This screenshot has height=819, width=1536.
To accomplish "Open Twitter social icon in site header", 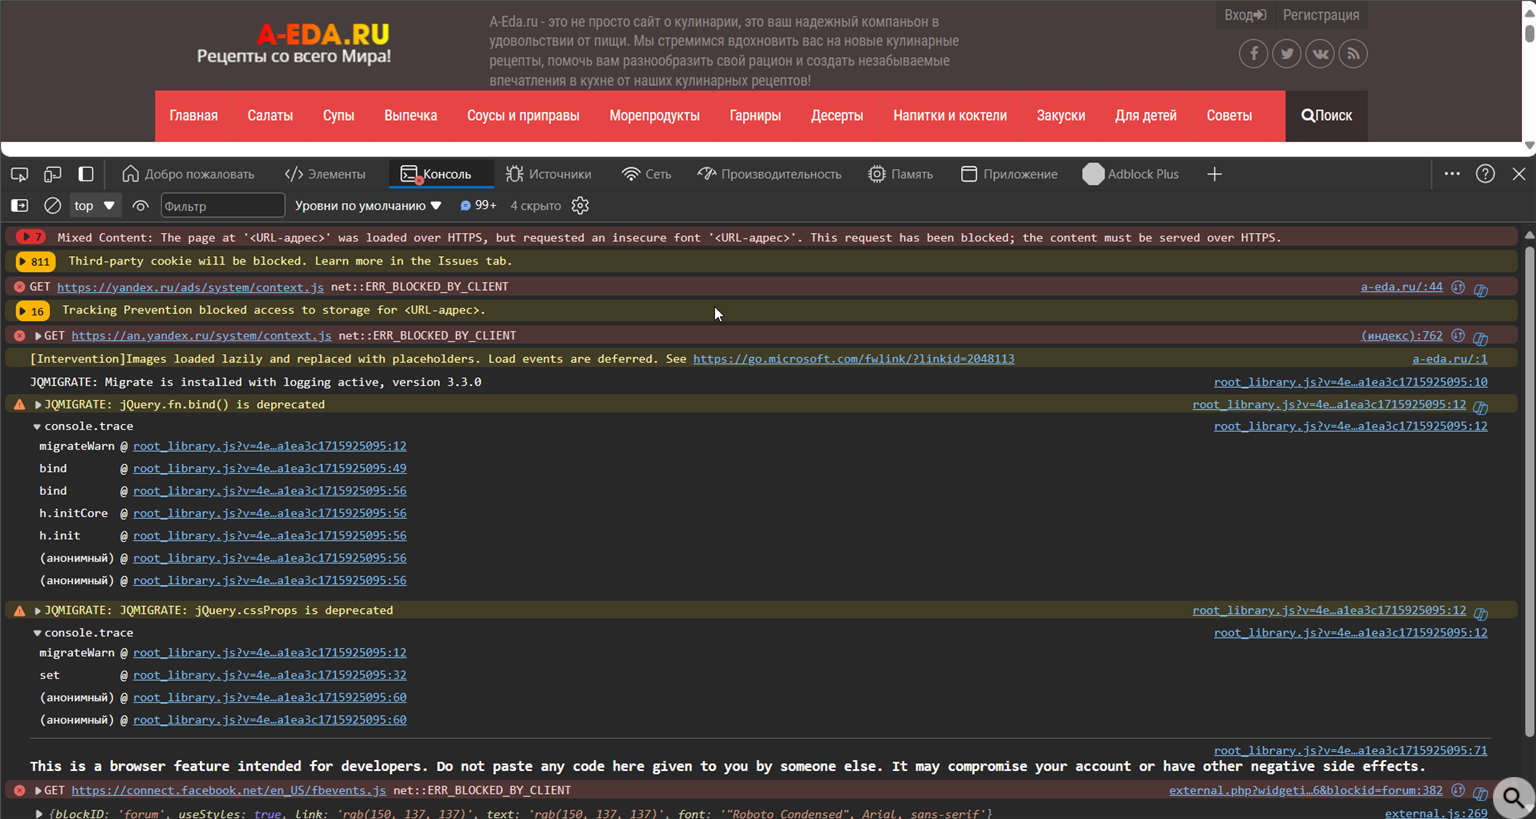I will point(1287,54).
